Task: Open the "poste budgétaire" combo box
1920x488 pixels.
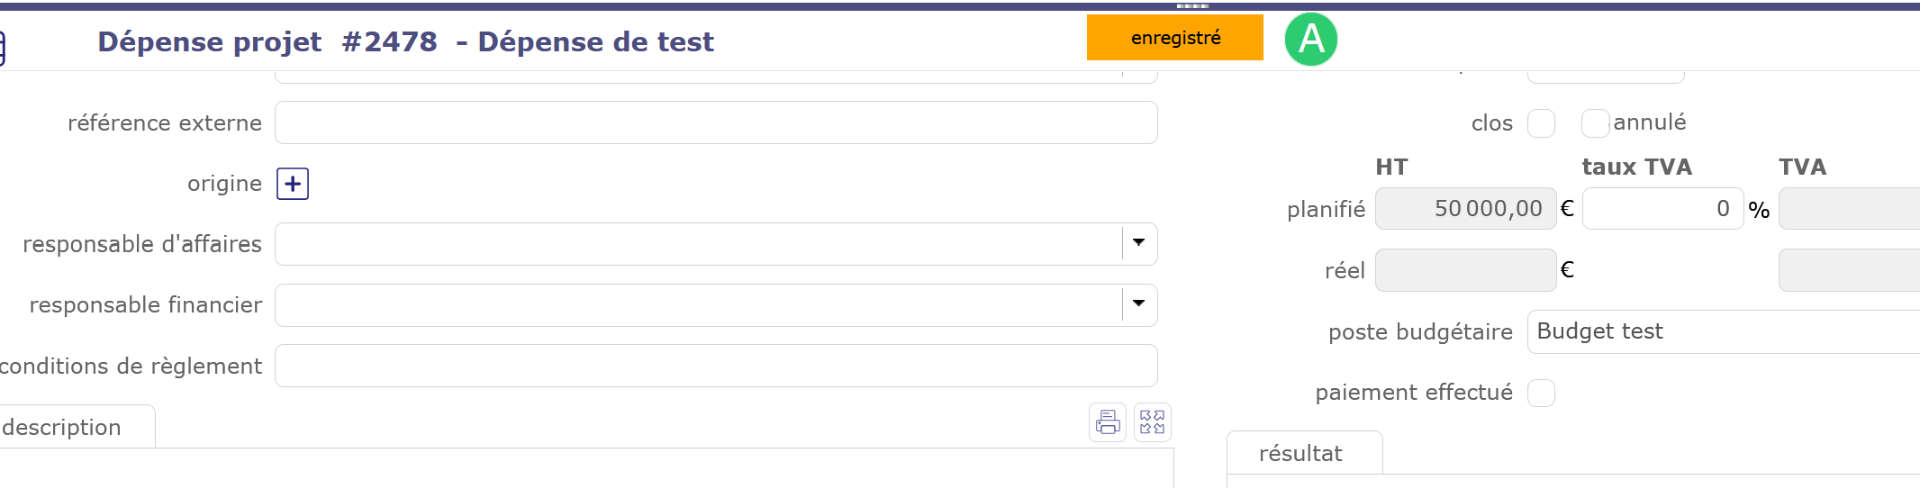Action: (1722, 332)
